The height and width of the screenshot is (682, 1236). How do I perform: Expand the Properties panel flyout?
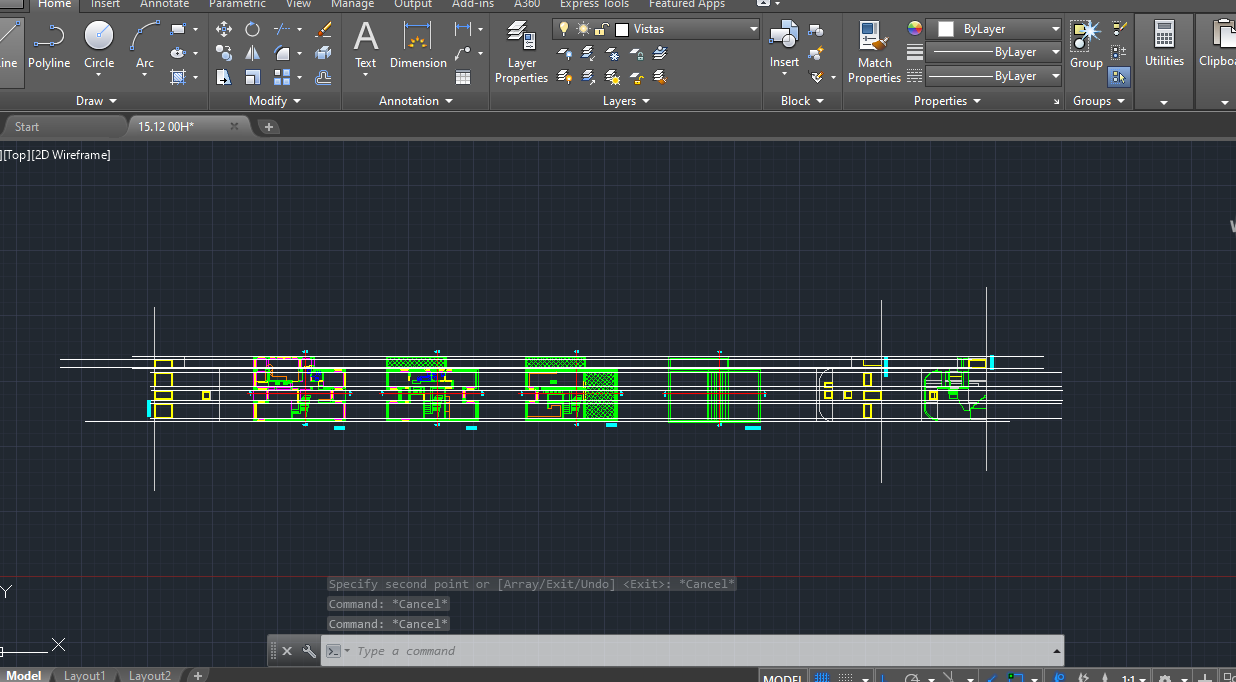pyautogui.click(x=947, y=101)
